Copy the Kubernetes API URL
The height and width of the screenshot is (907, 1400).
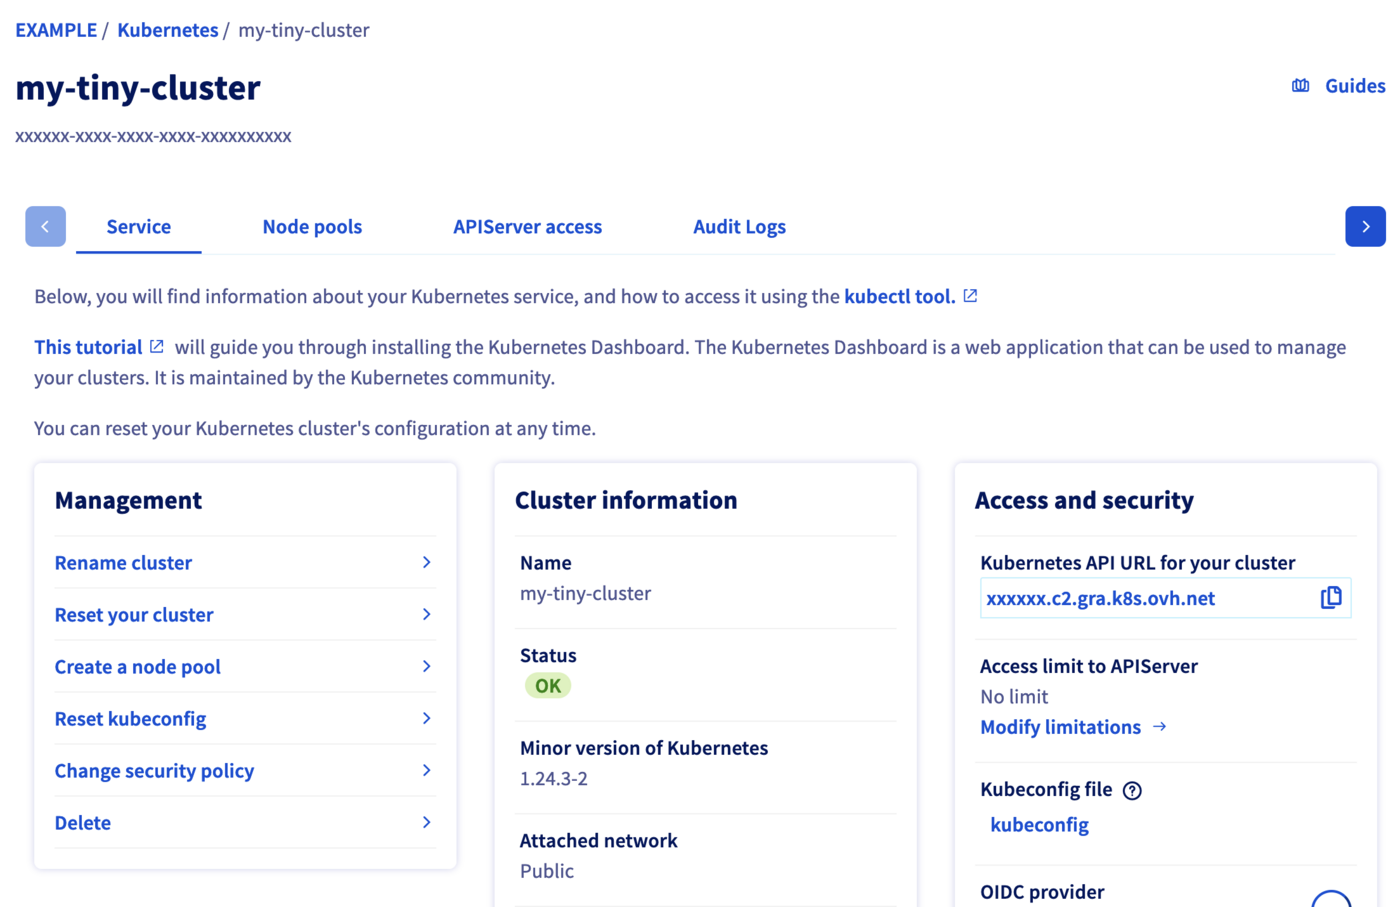click(1331, 597)
